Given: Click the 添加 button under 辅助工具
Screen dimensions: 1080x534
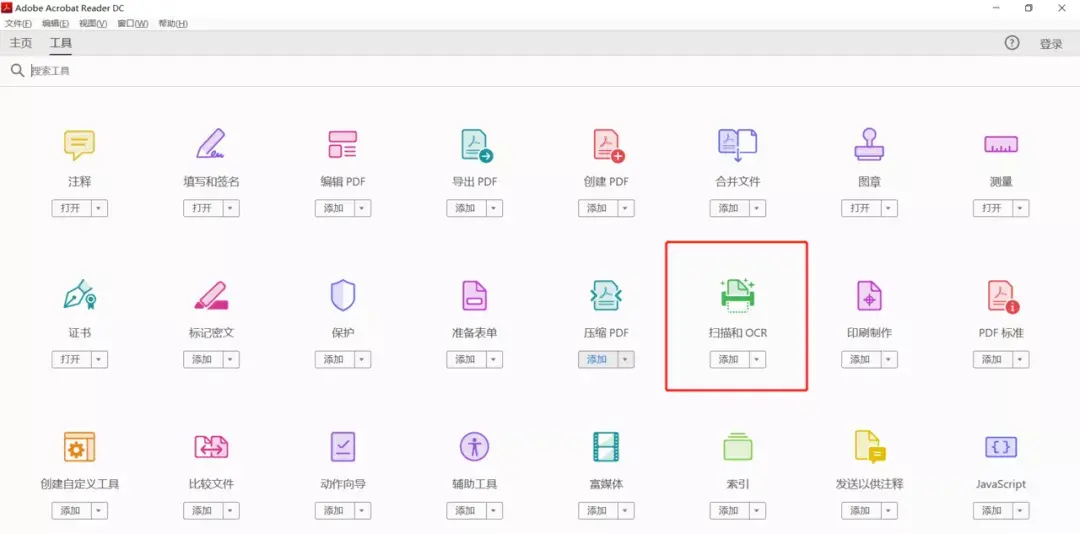Looking at the screenshot, I should point(466,511).
